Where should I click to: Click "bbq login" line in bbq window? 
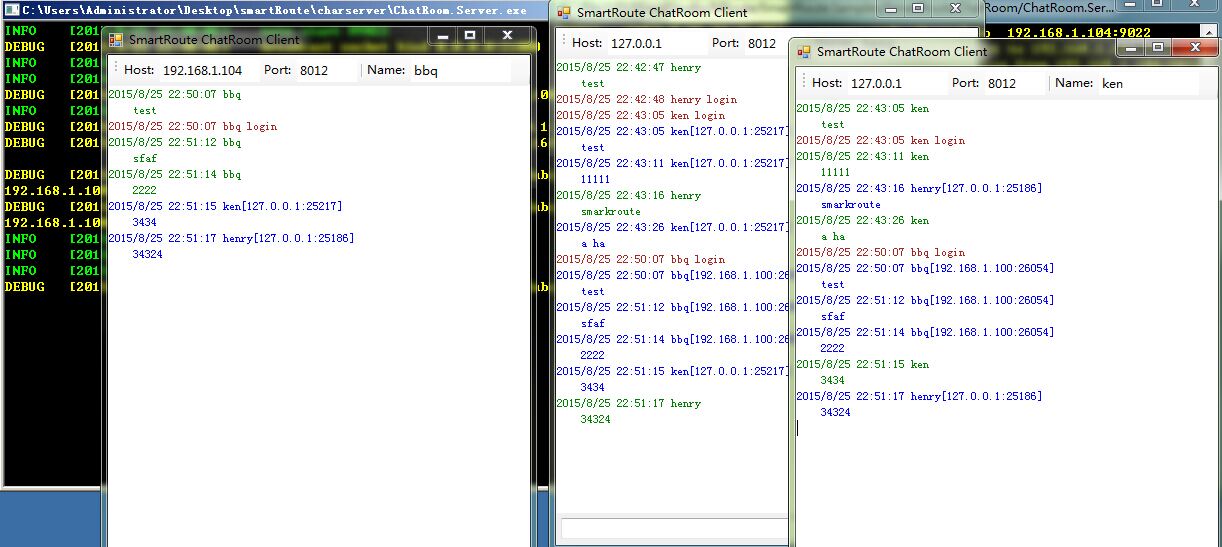(x=192, y=127)
